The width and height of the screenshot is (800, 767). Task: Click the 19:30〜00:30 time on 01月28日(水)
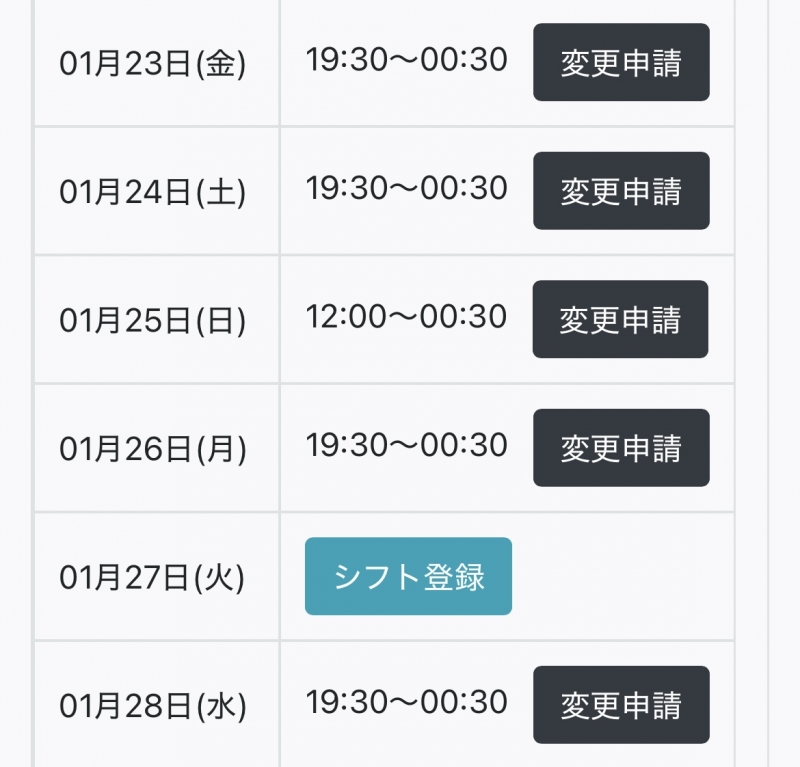pyautogui.click(x=406, y=702)
